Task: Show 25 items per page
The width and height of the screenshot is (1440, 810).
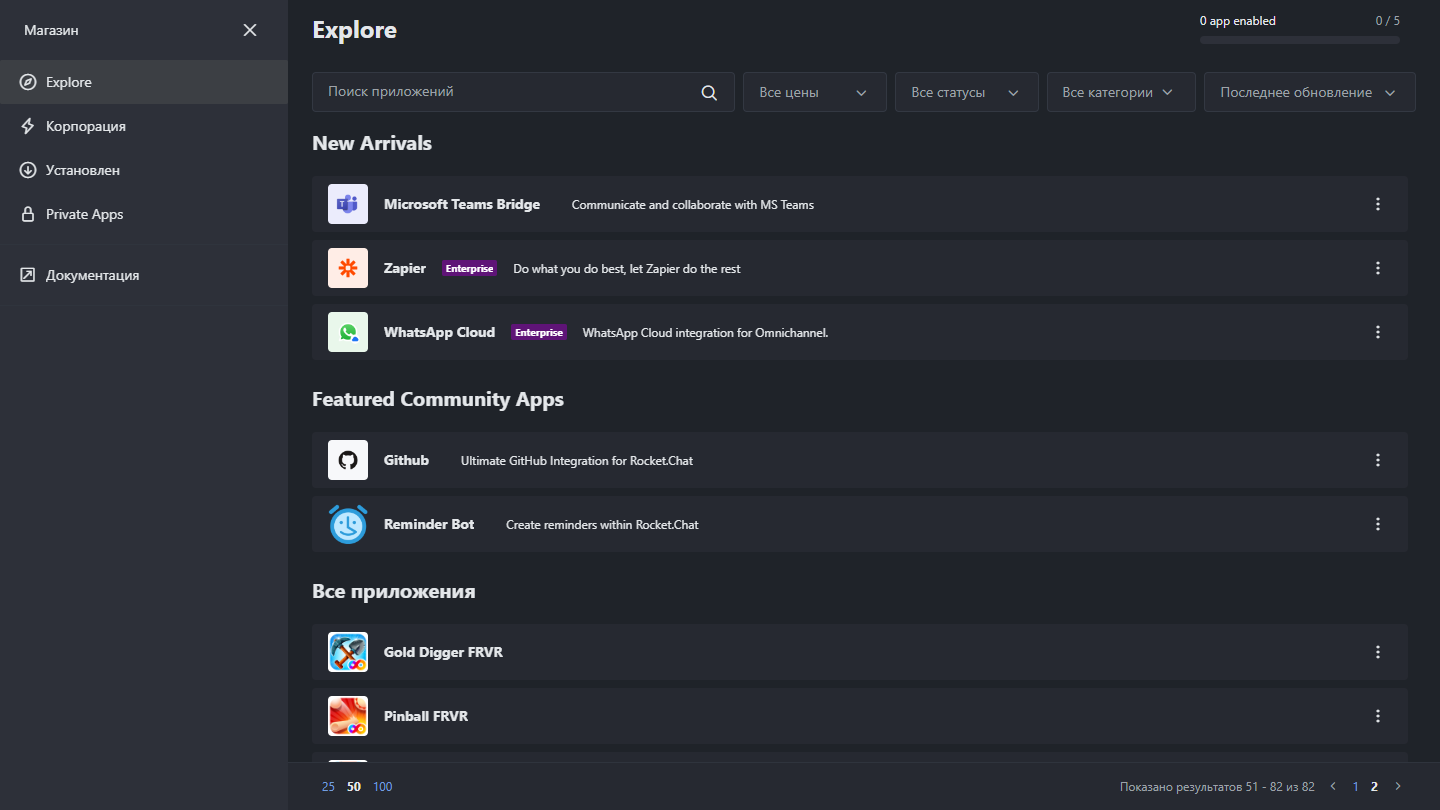Action: (x=328, y=787)
